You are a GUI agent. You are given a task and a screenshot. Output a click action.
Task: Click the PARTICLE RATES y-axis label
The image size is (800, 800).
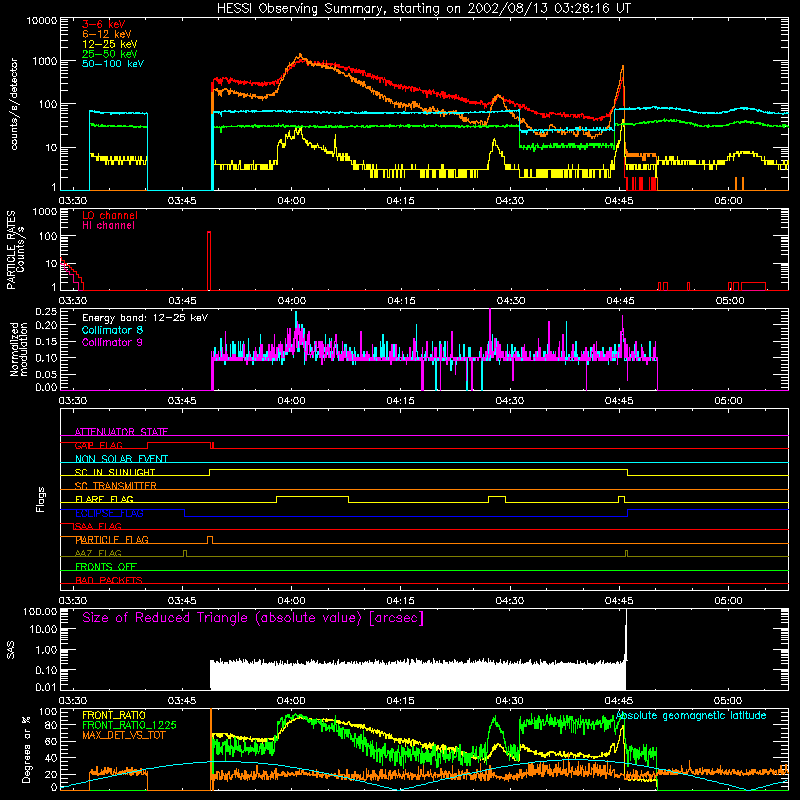(x=15, y=250)
